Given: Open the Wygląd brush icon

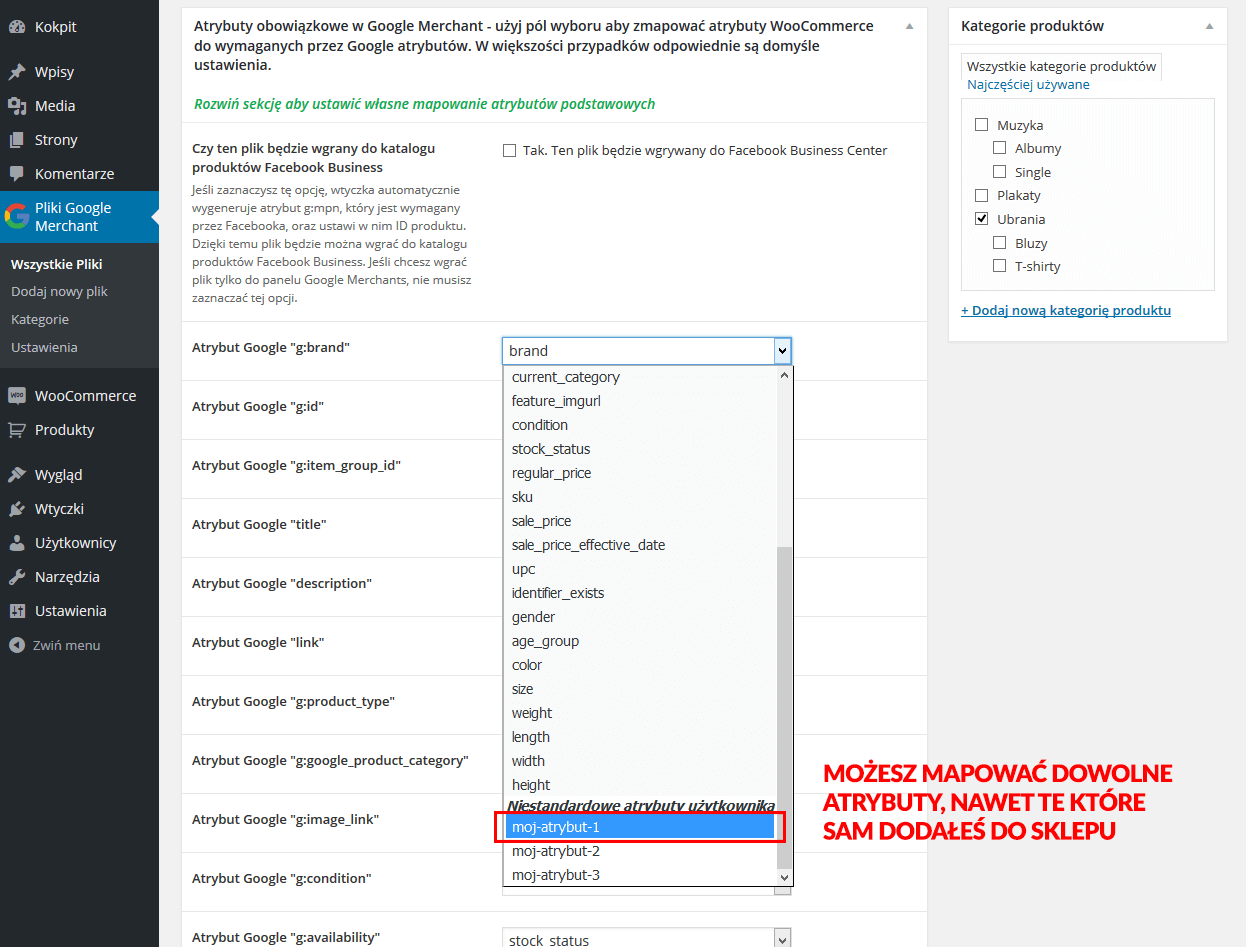Looking at the screenshot, I should coord(17,475).
